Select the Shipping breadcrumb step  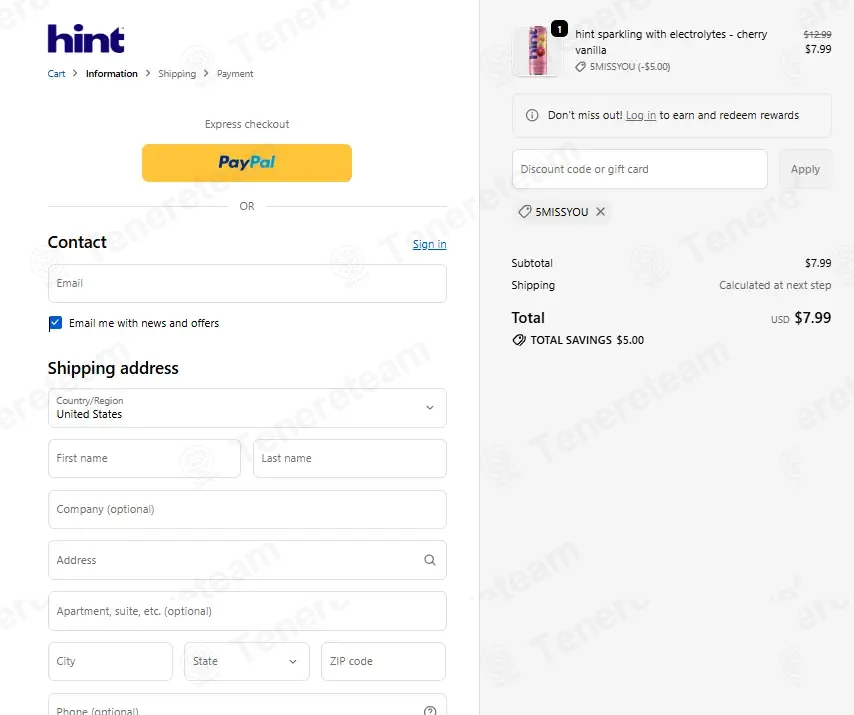point(177,74)
